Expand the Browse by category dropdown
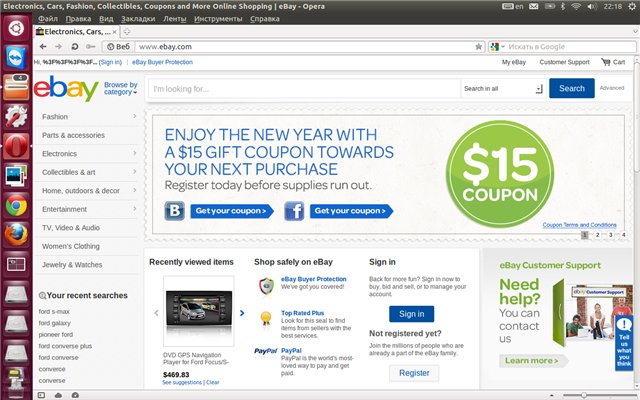The height and width of the screenshot is (400, 640). (x=120, y=88)
